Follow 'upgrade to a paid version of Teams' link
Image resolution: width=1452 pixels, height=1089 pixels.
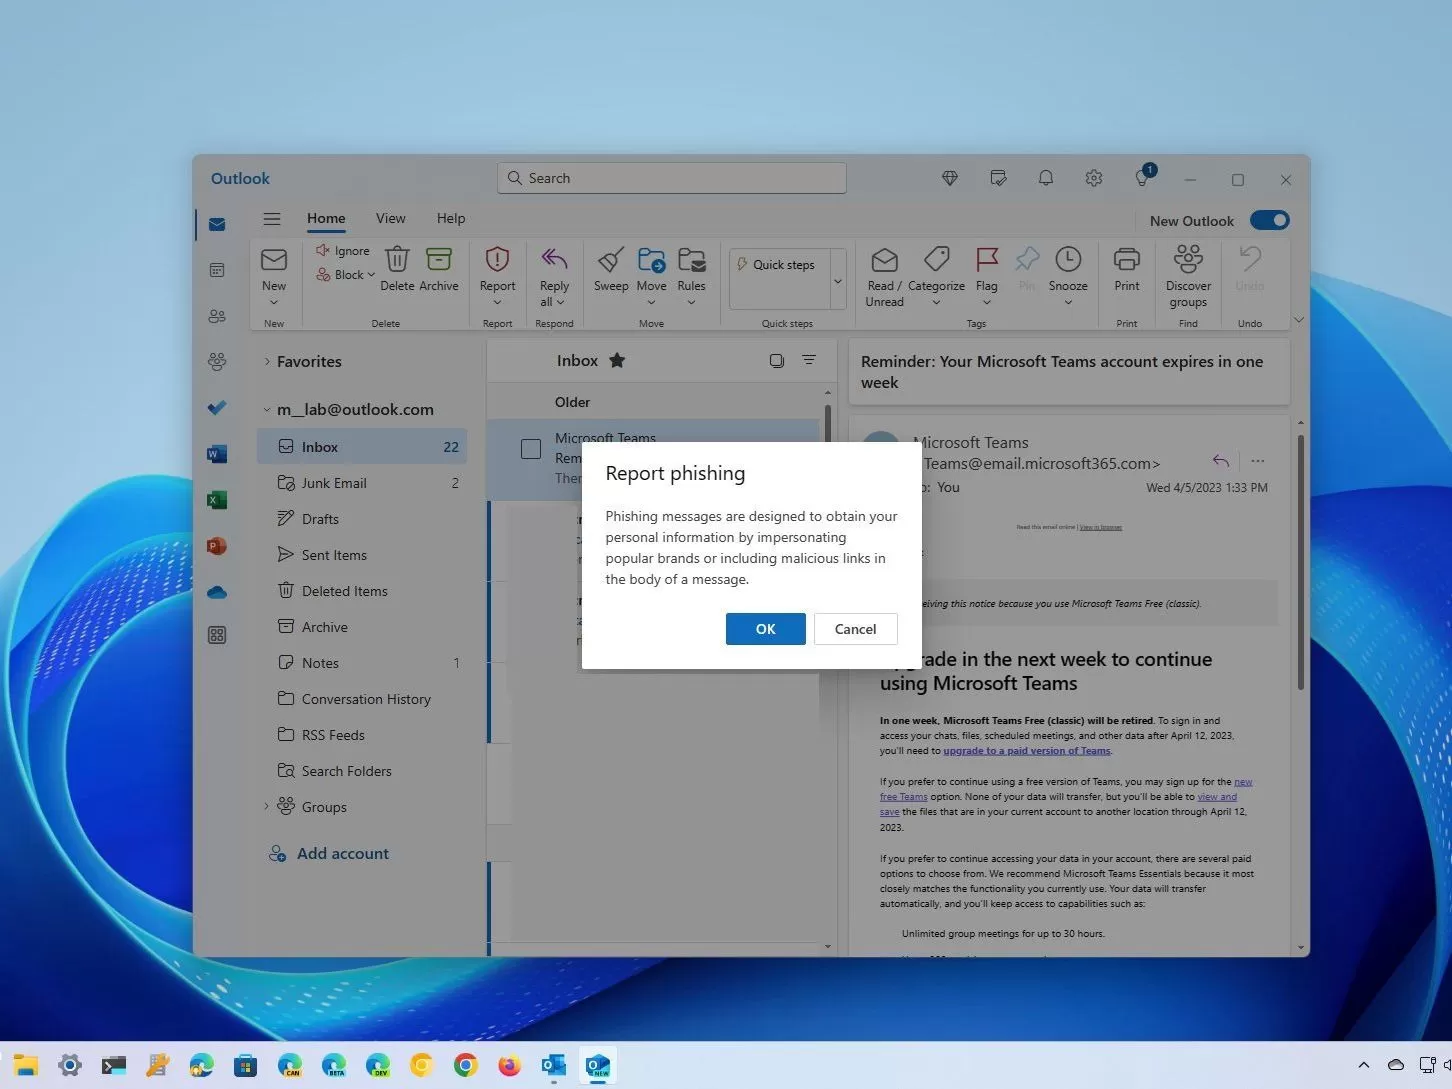[x=1027, y=750]
